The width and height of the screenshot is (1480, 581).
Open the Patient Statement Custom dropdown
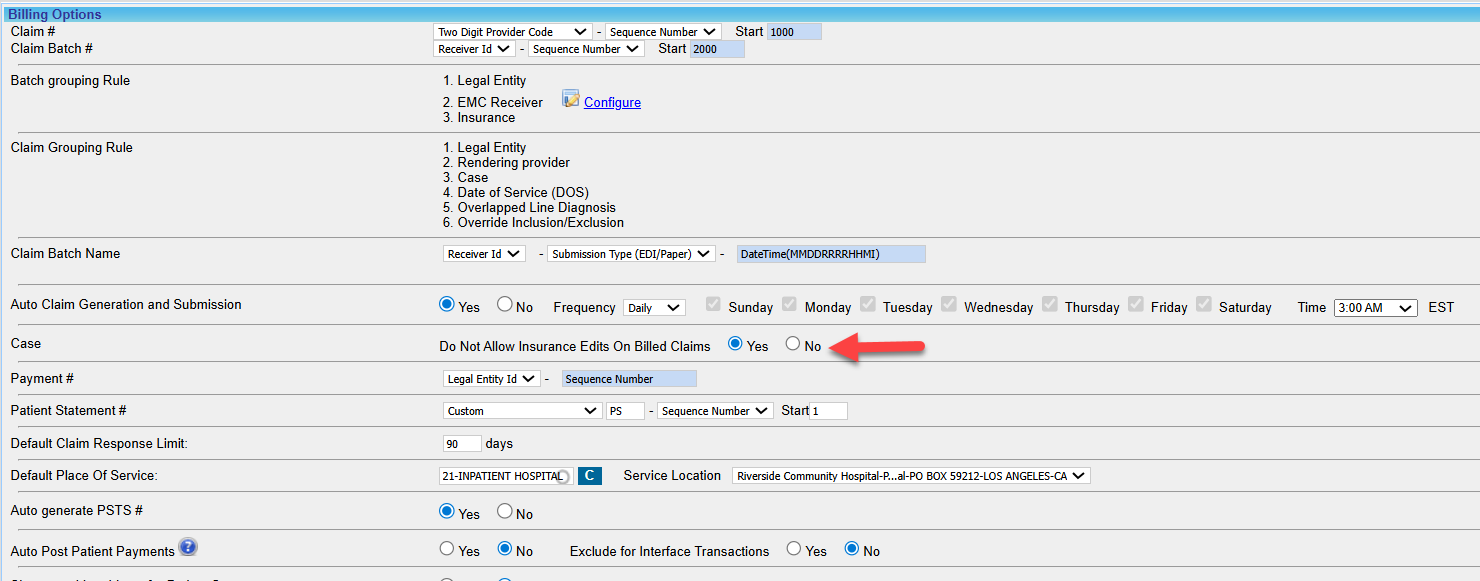point(522,411)
